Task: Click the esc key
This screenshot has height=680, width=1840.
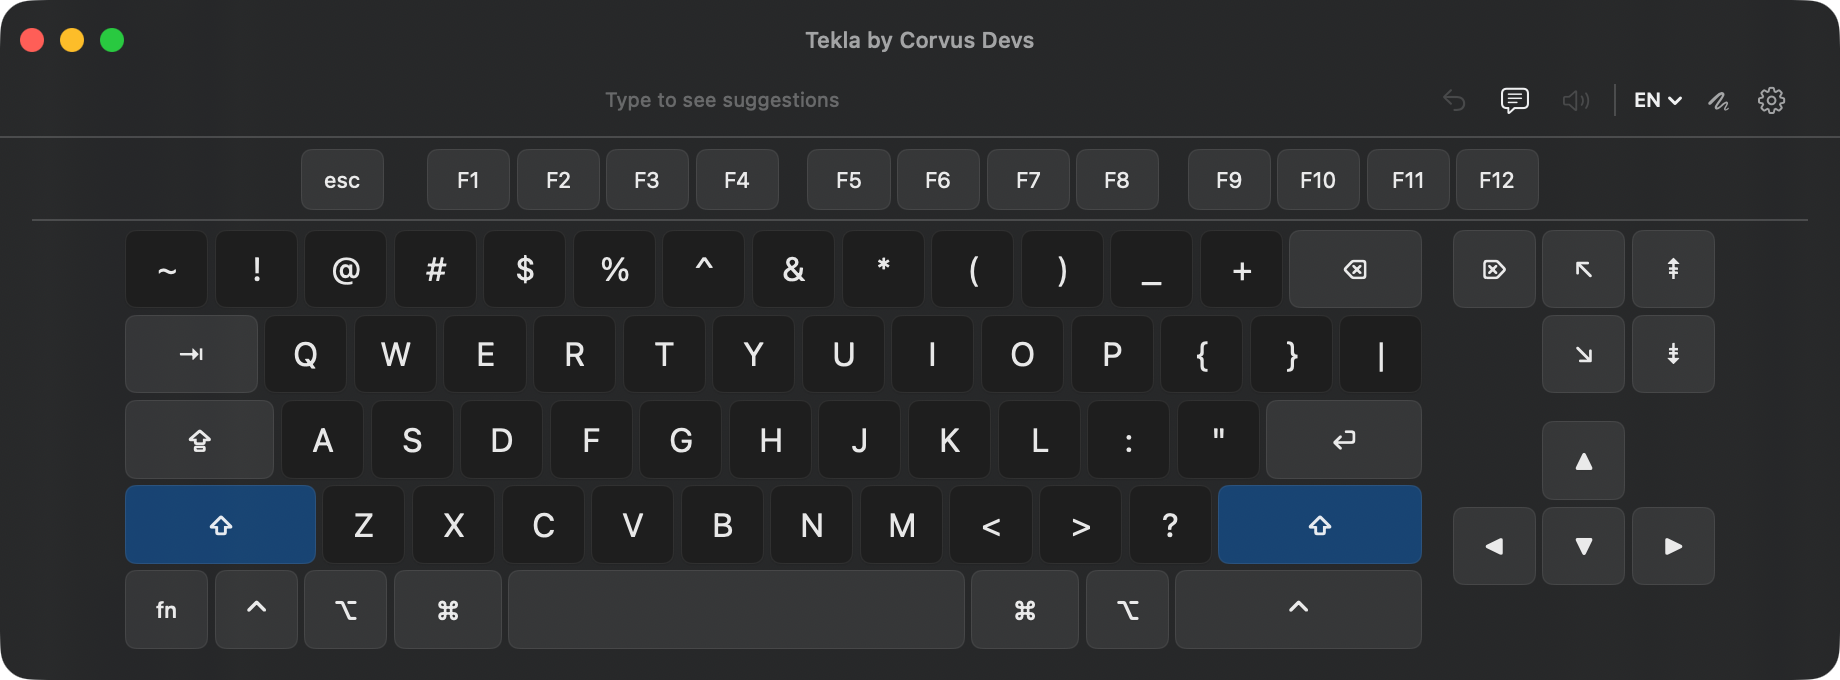Action: point(342,180)
